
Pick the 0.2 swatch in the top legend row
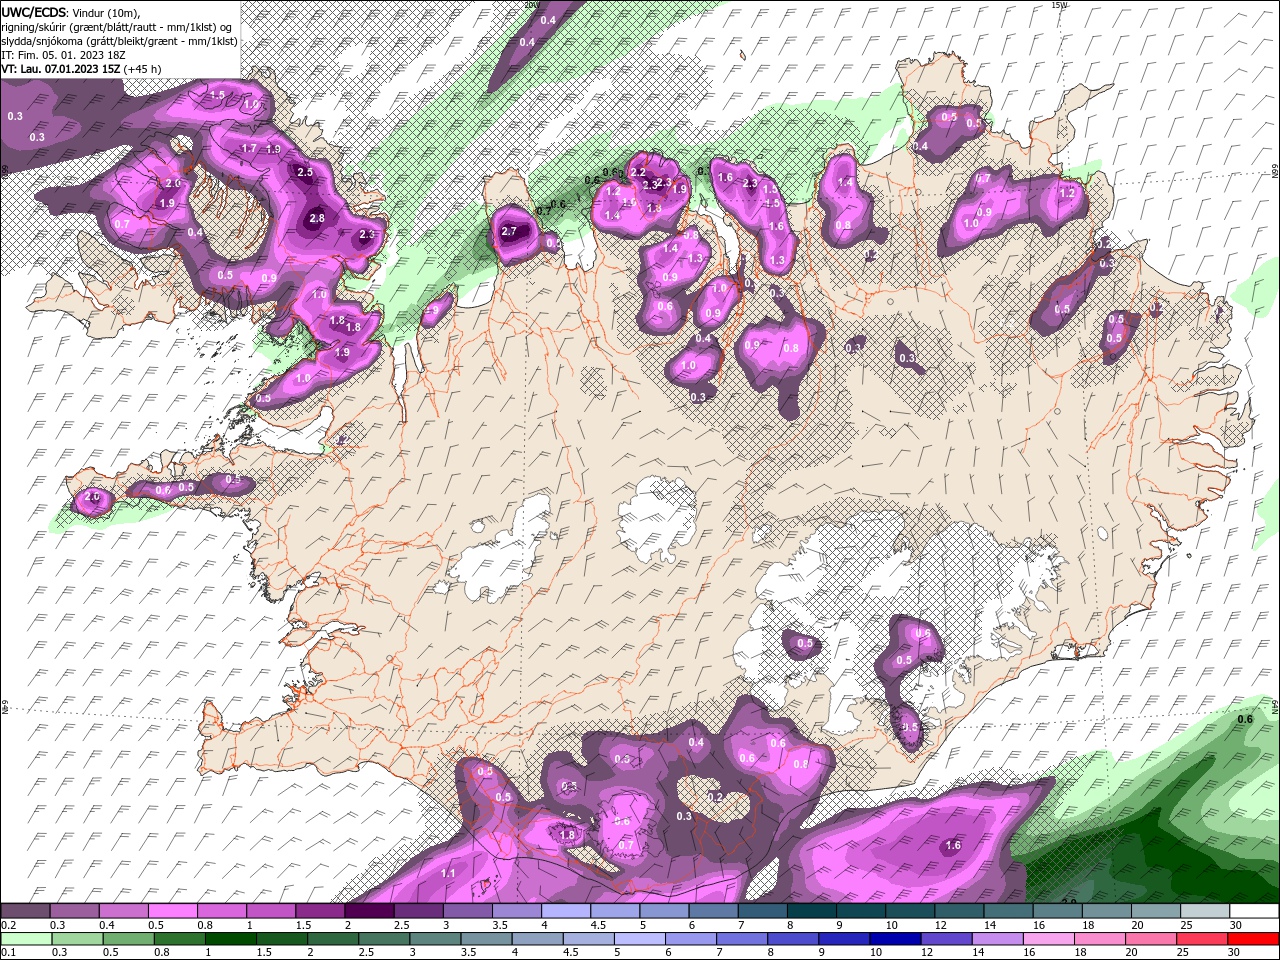[x=25, y=911]
